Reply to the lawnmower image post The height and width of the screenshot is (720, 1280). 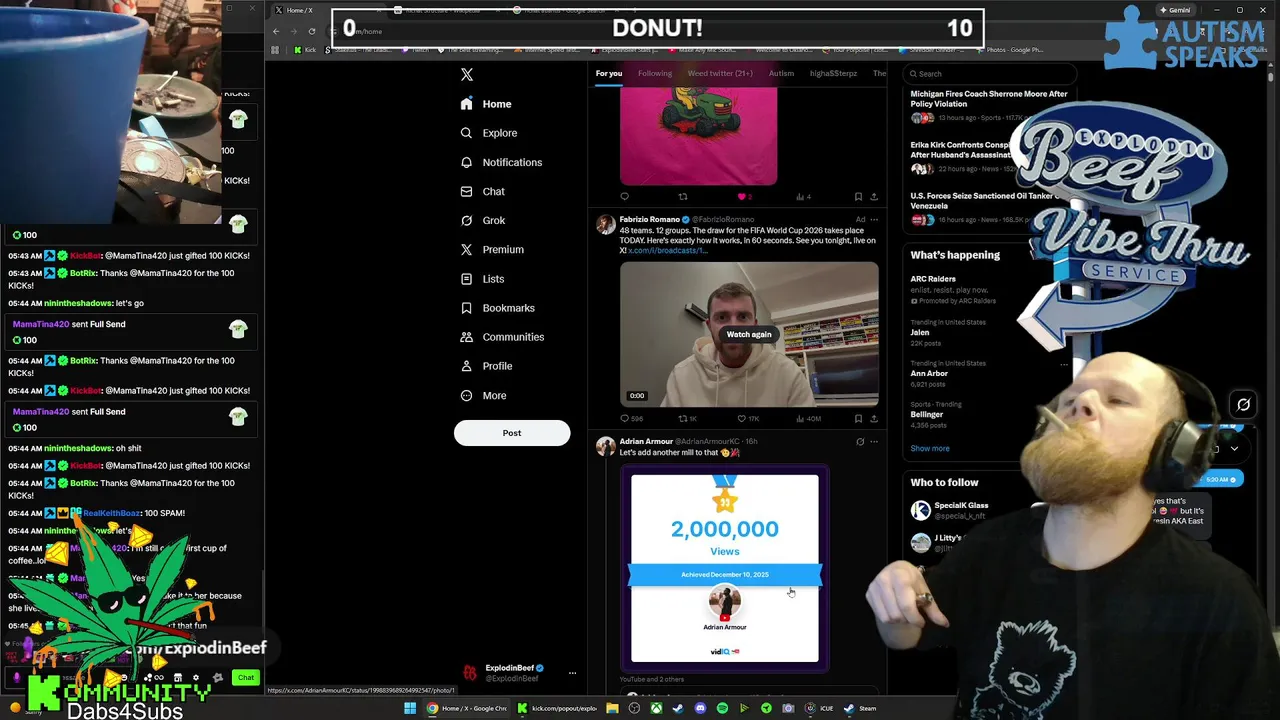point(625,197)
